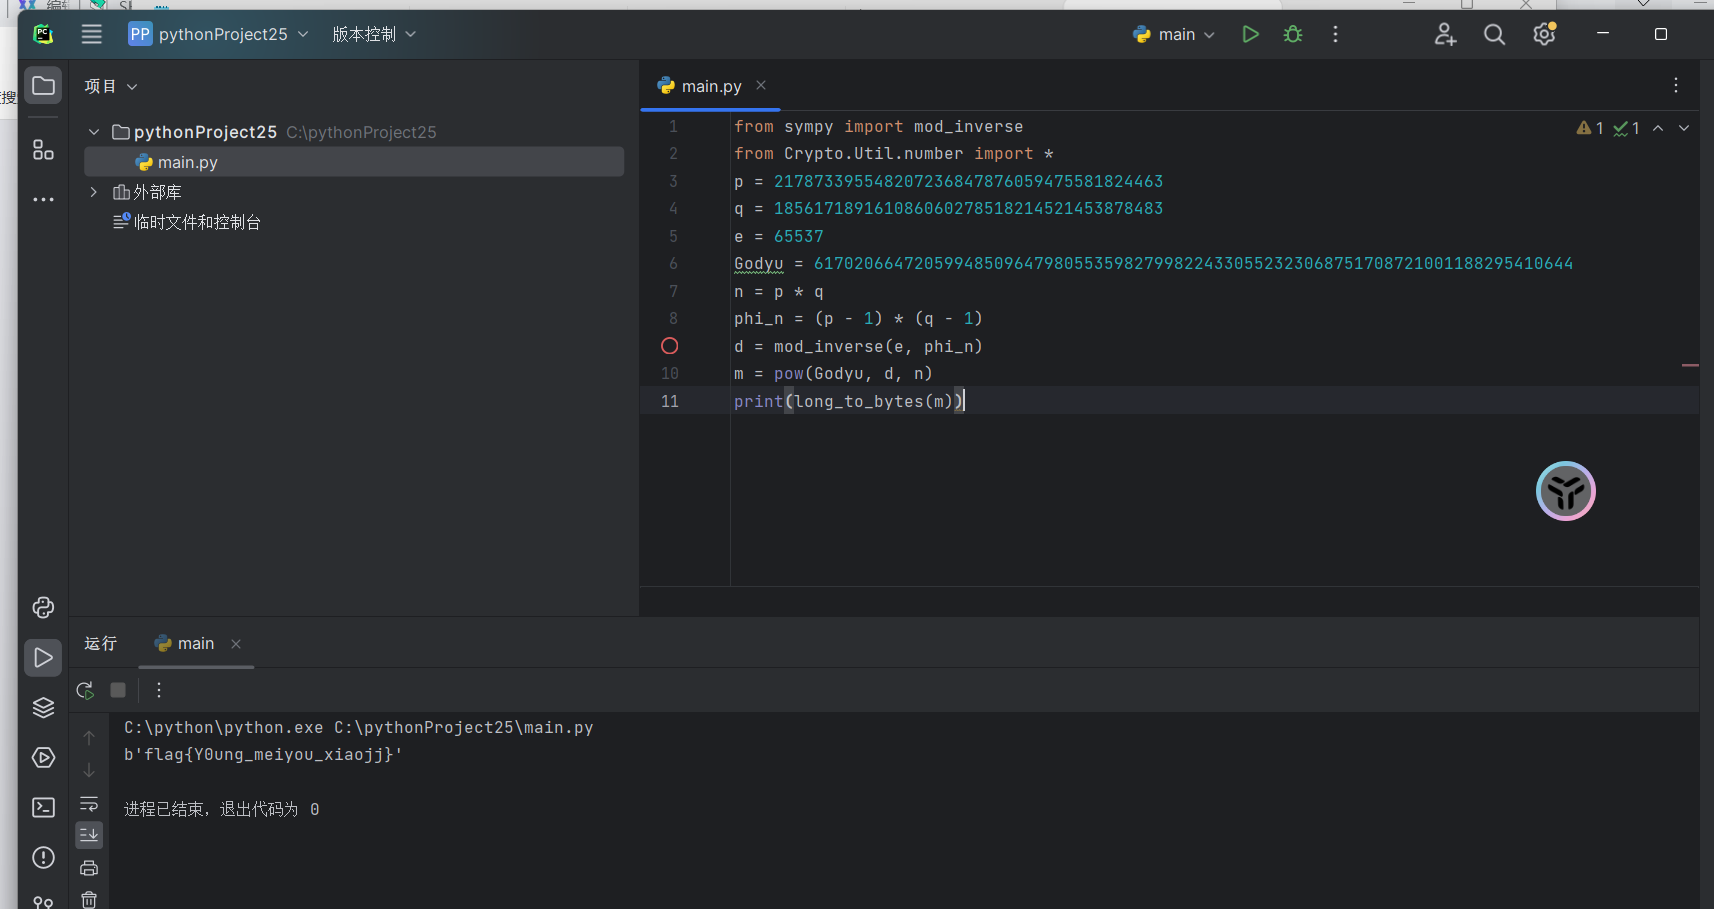Stop the running process button
The width and height of the screenshot is (1714, 909).
(118, 690)
